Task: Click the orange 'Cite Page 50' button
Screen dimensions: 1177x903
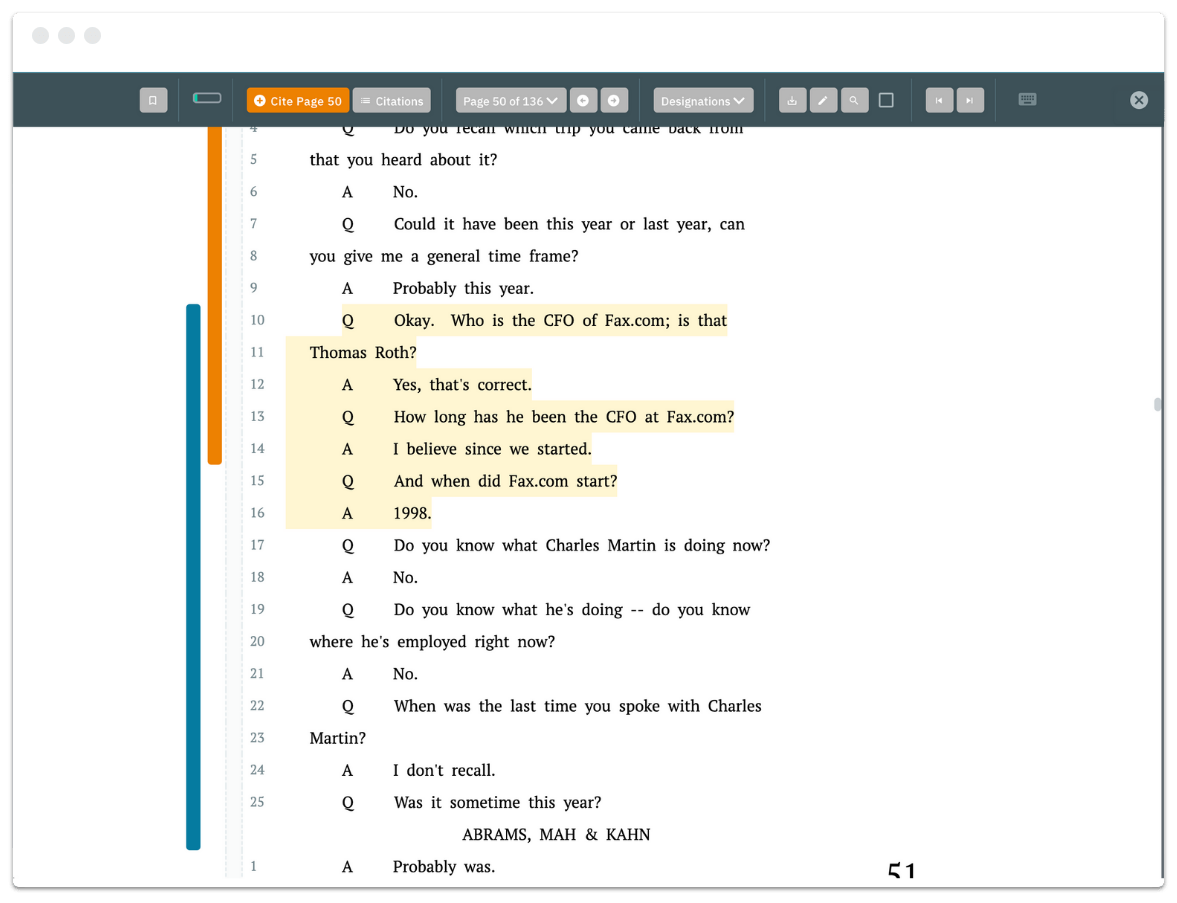Action: click(296, 100)
